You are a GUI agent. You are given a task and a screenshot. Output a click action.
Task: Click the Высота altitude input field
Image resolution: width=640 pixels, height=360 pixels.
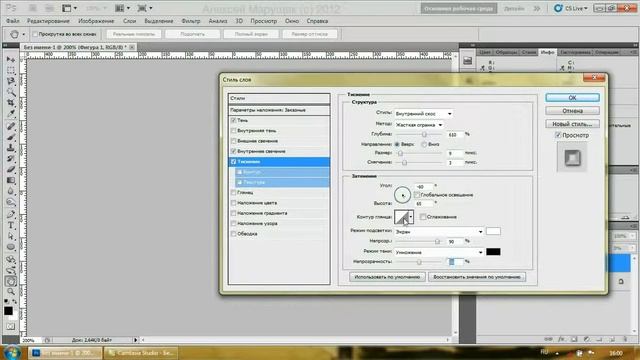pos(424,203)
